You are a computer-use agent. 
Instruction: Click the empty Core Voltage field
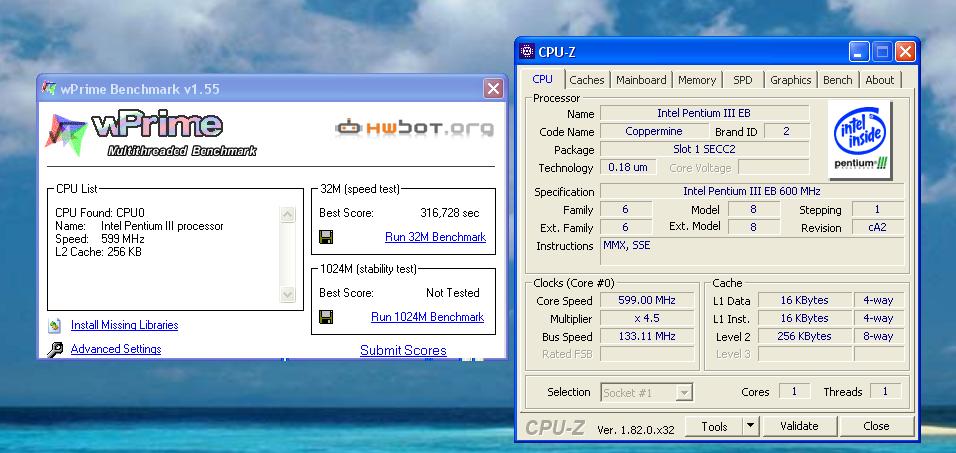pyautogui.click(x=774, y=167)
